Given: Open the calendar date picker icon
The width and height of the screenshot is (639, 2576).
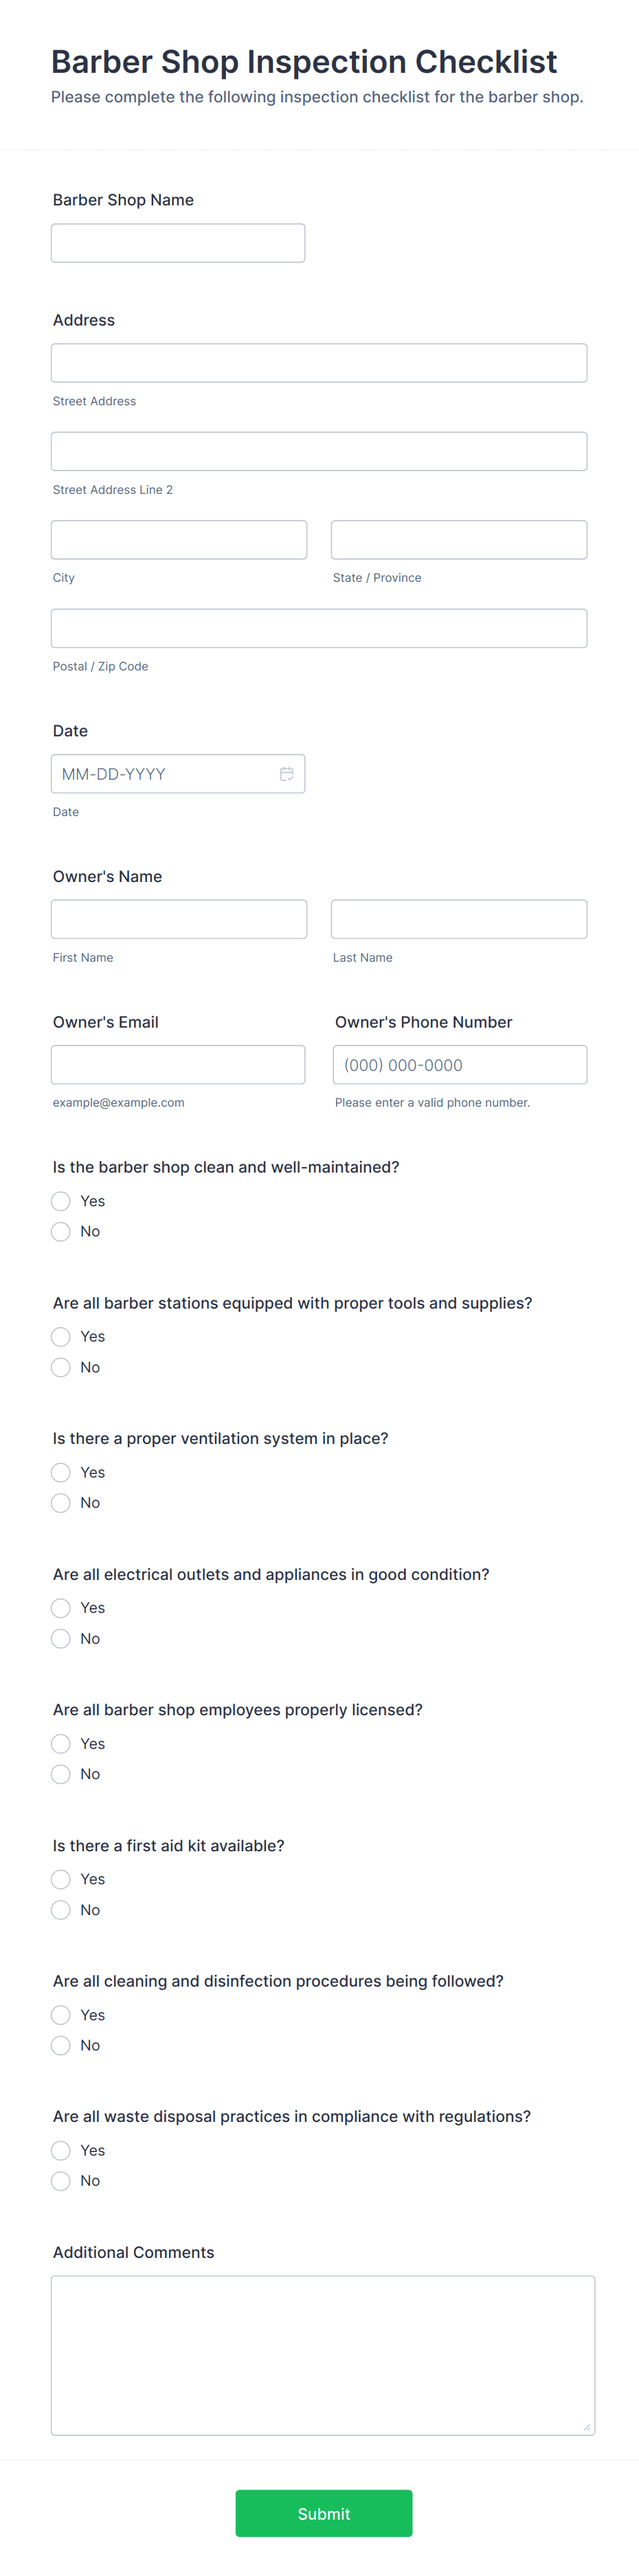Looking at the screenshot, I should coord(287,773).
